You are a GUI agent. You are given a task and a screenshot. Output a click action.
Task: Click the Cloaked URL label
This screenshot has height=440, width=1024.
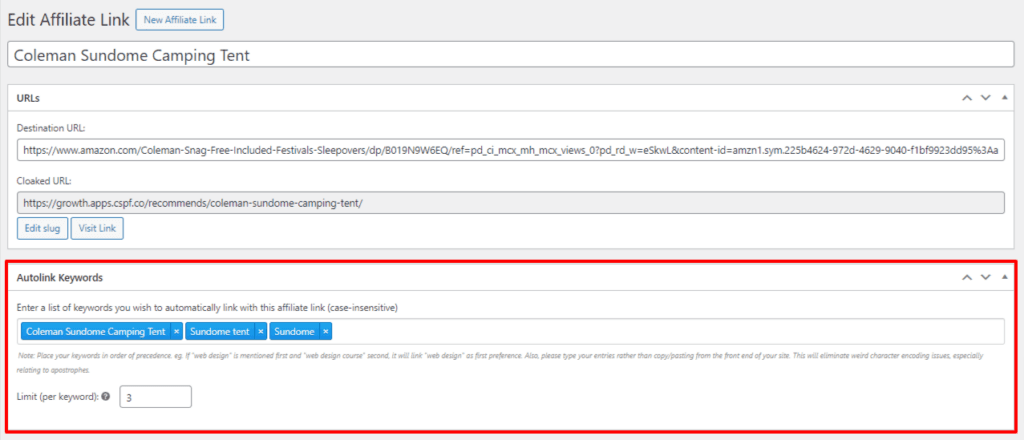click(43, 181)
